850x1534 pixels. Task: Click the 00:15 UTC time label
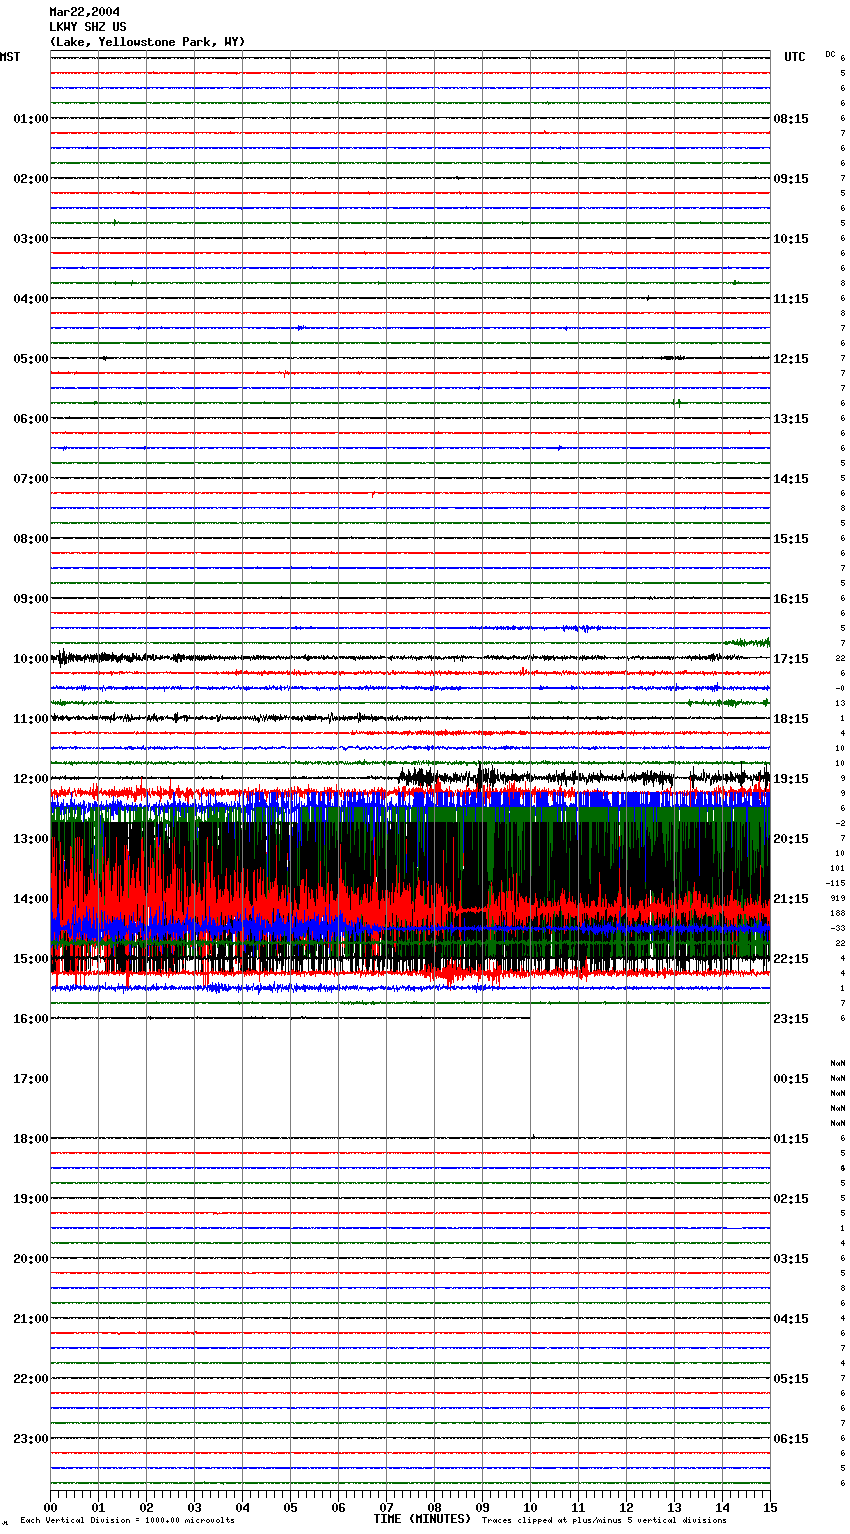click(791, 1079)
